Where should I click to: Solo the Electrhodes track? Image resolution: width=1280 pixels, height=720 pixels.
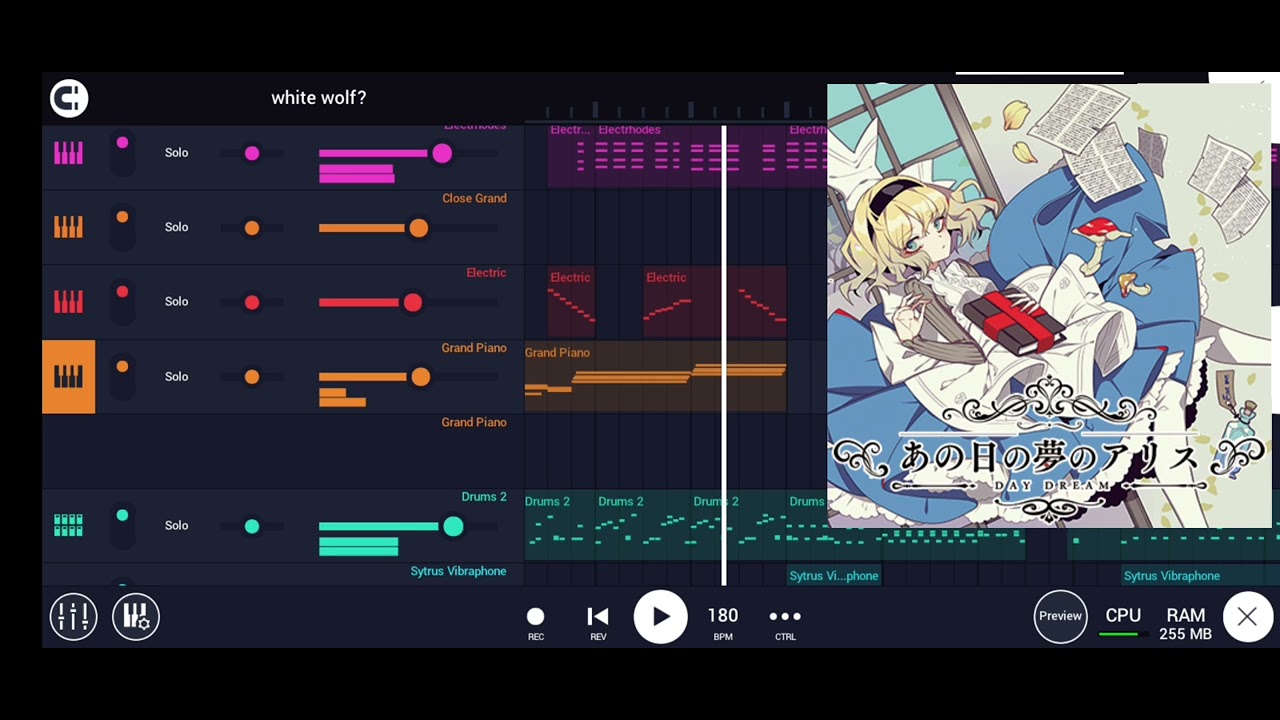pyautogui.click(x=176, y=153)
